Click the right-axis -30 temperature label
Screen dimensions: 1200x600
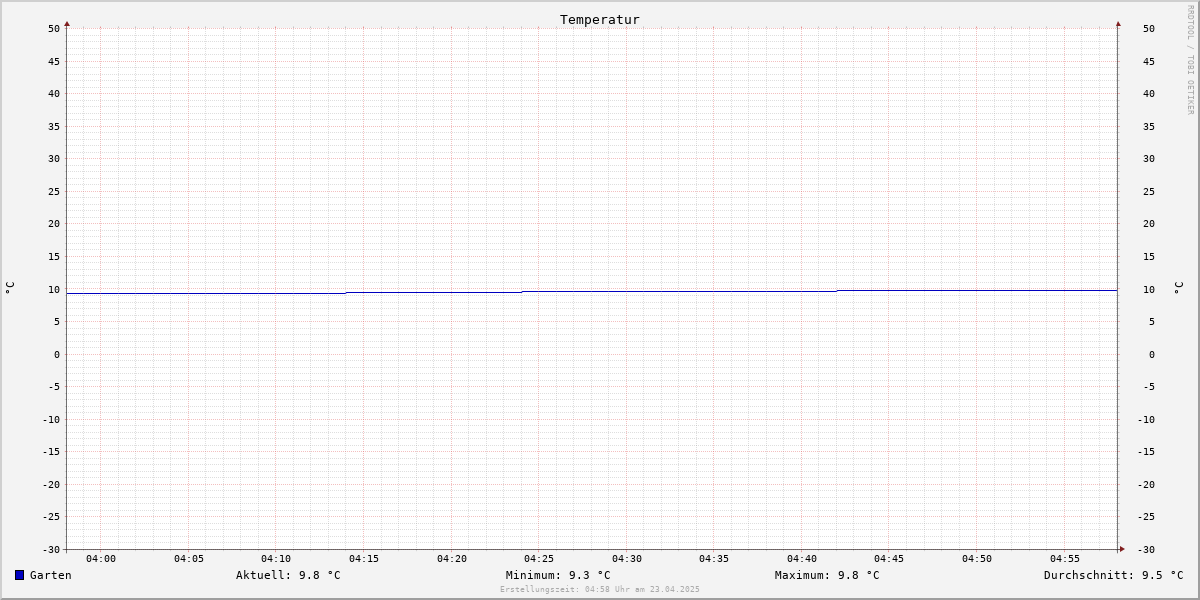tap(1146, 549)
